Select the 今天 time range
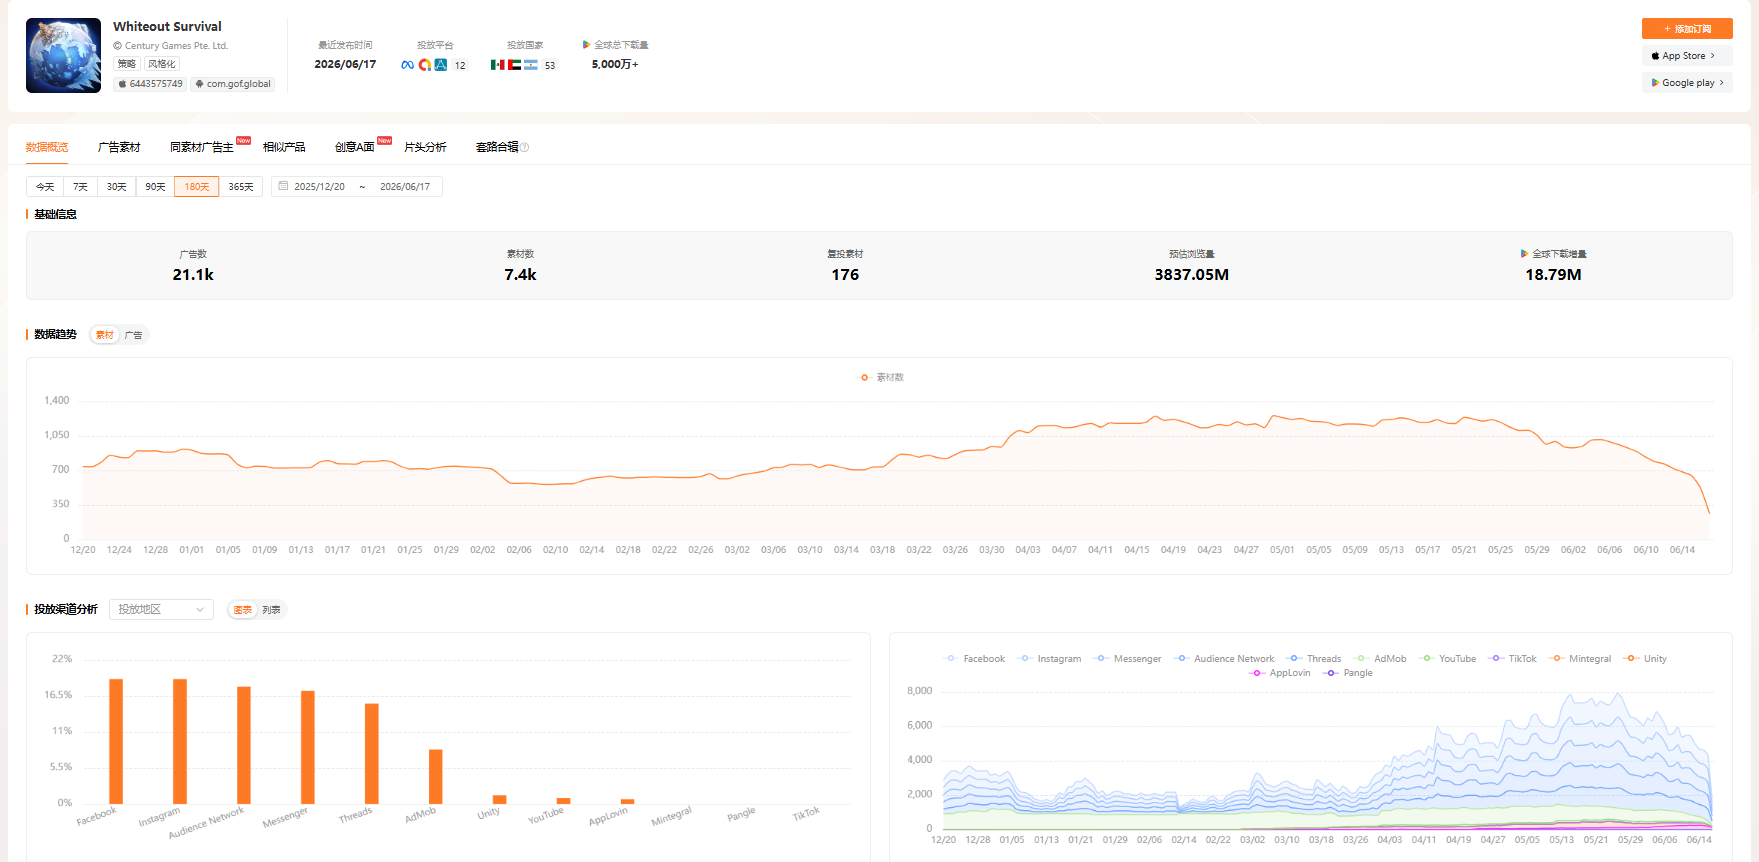The image size is (1759, 862). [x=45, y=187]
